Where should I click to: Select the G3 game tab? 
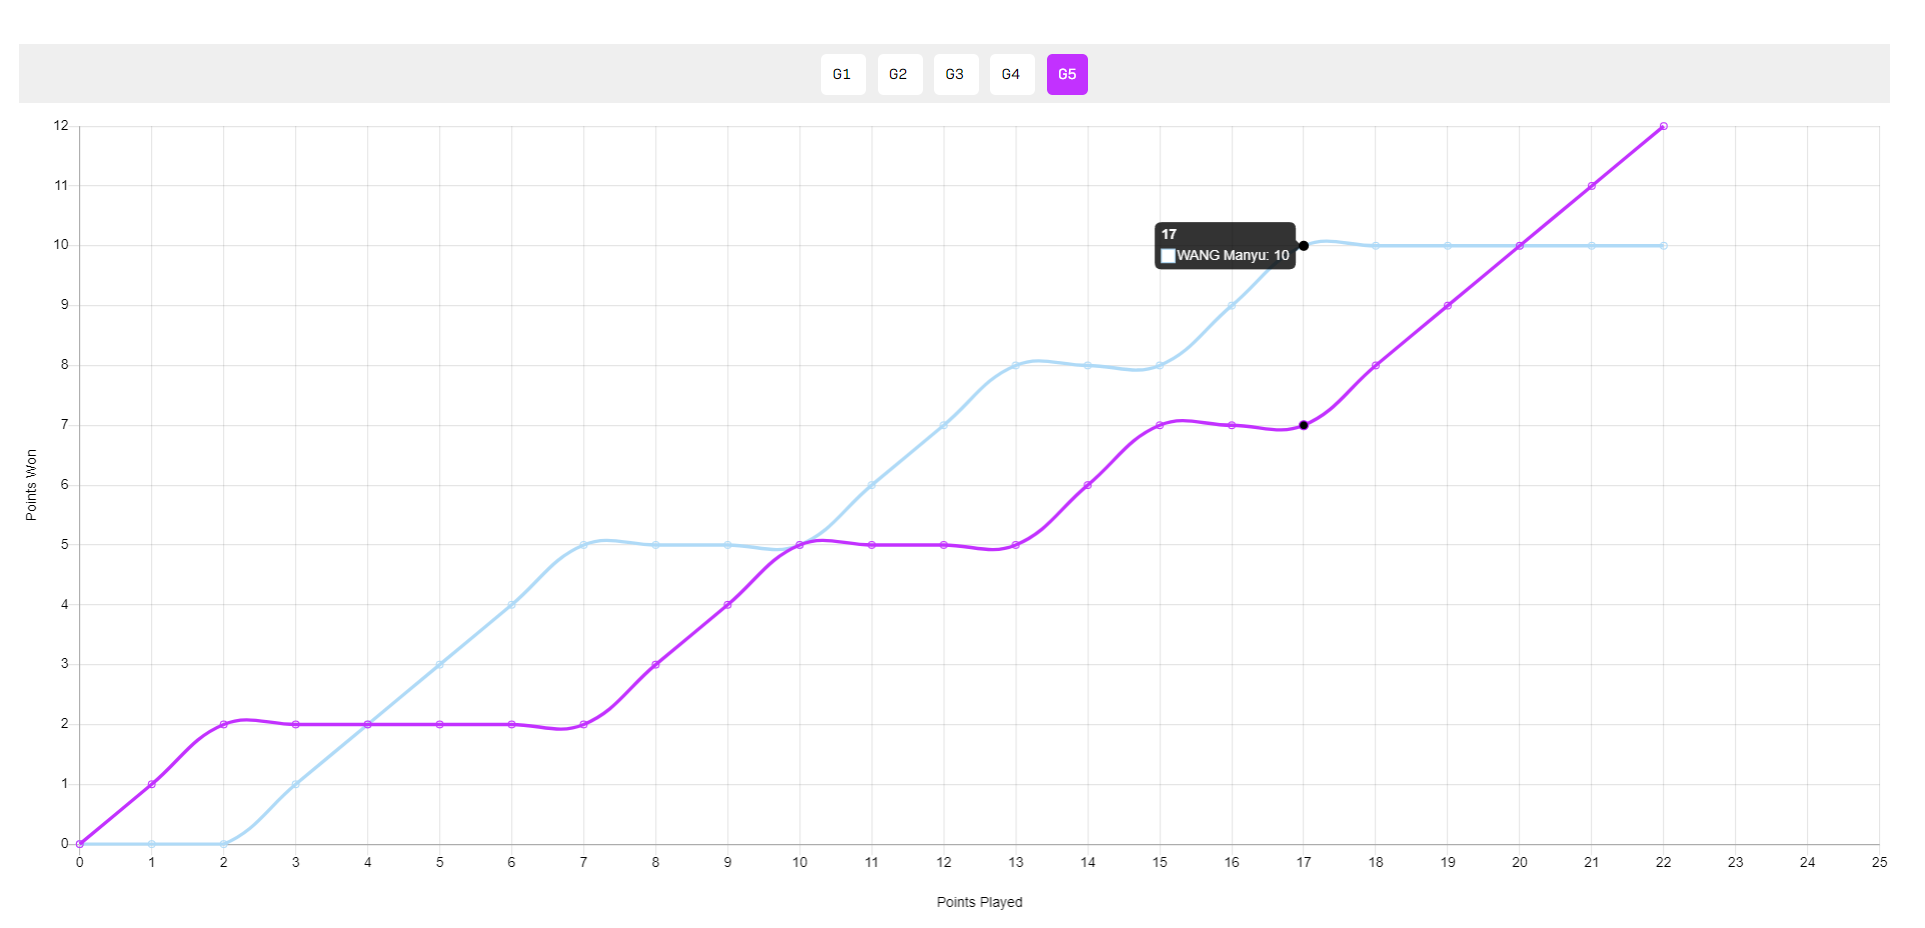(x=955, y=74)
